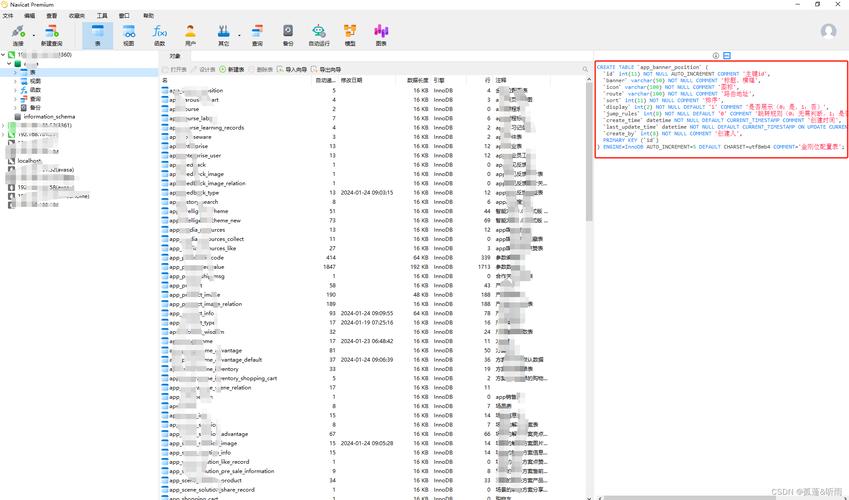Image resolution: width=849 pixels, height=500 pixels.
Task: Click the 打开表 button
Action: pos(175,69)
